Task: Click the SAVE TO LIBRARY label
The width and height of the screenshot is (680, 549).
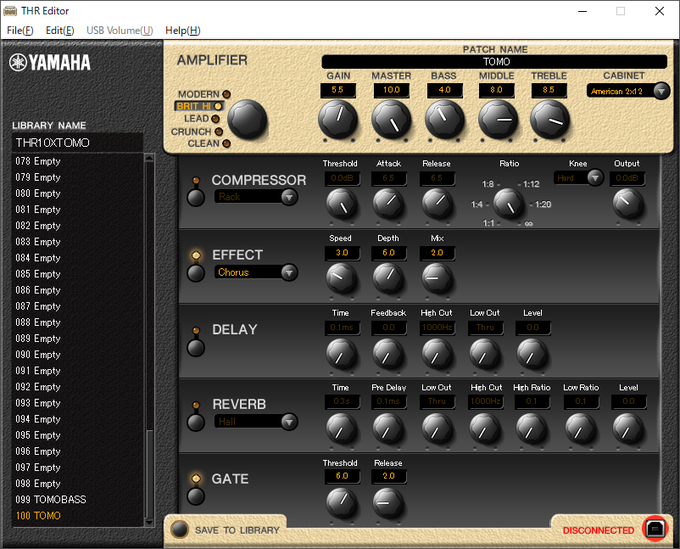Action: point(237,530)
